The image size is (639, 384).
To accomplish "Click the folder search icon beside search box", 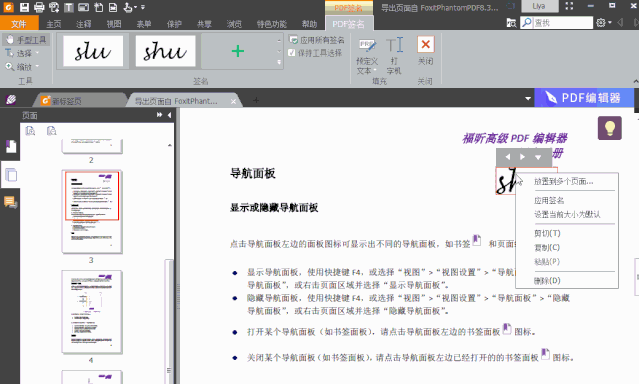I will (x=511, y=23).
